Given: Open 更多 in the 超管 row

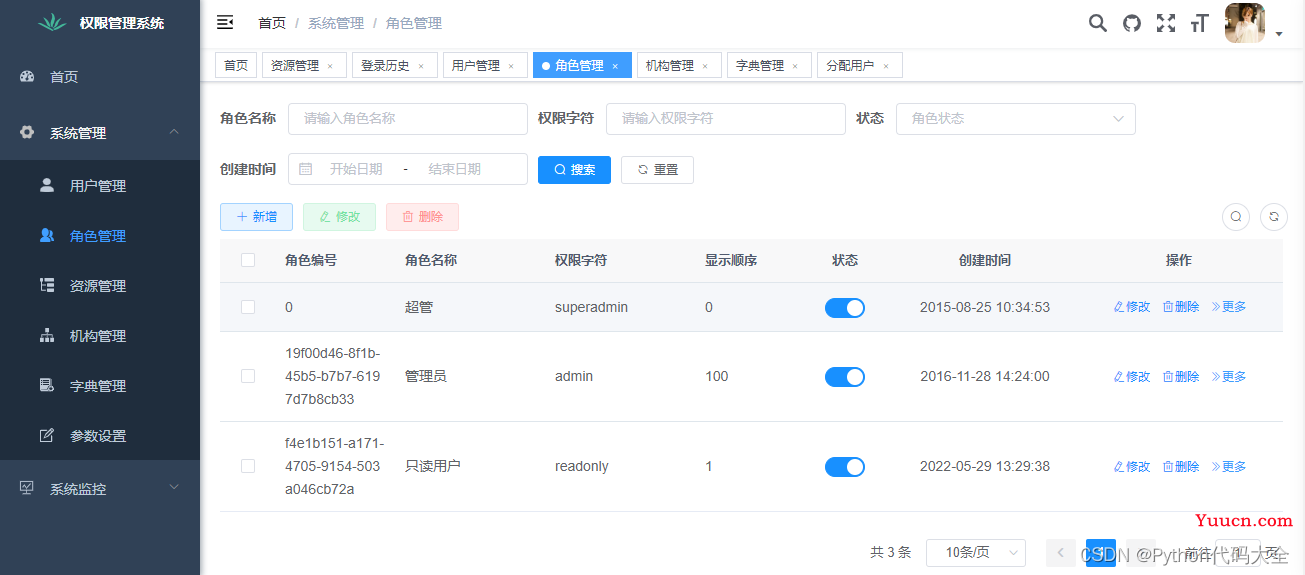Looking at the screenshot, I should [1229, 307].
